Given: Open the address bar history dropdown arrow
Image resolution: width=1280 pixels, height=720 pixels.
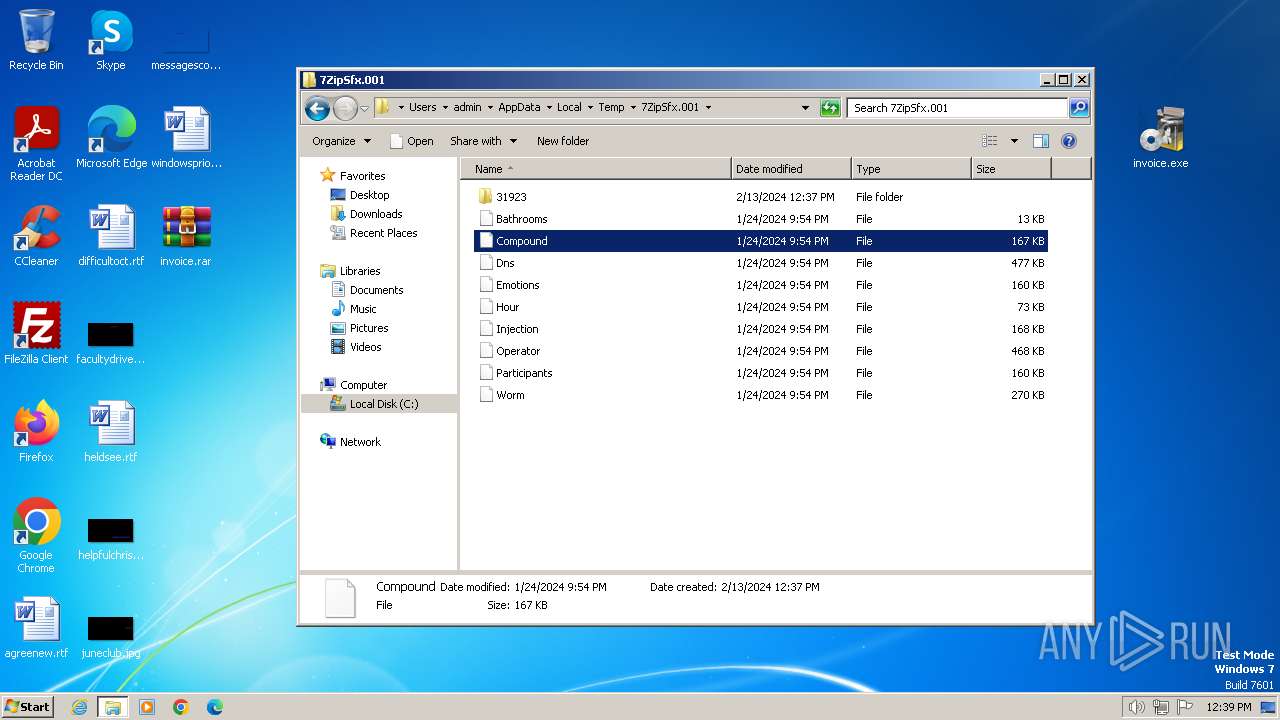Looking at the screenshot, I should [806, 108].
